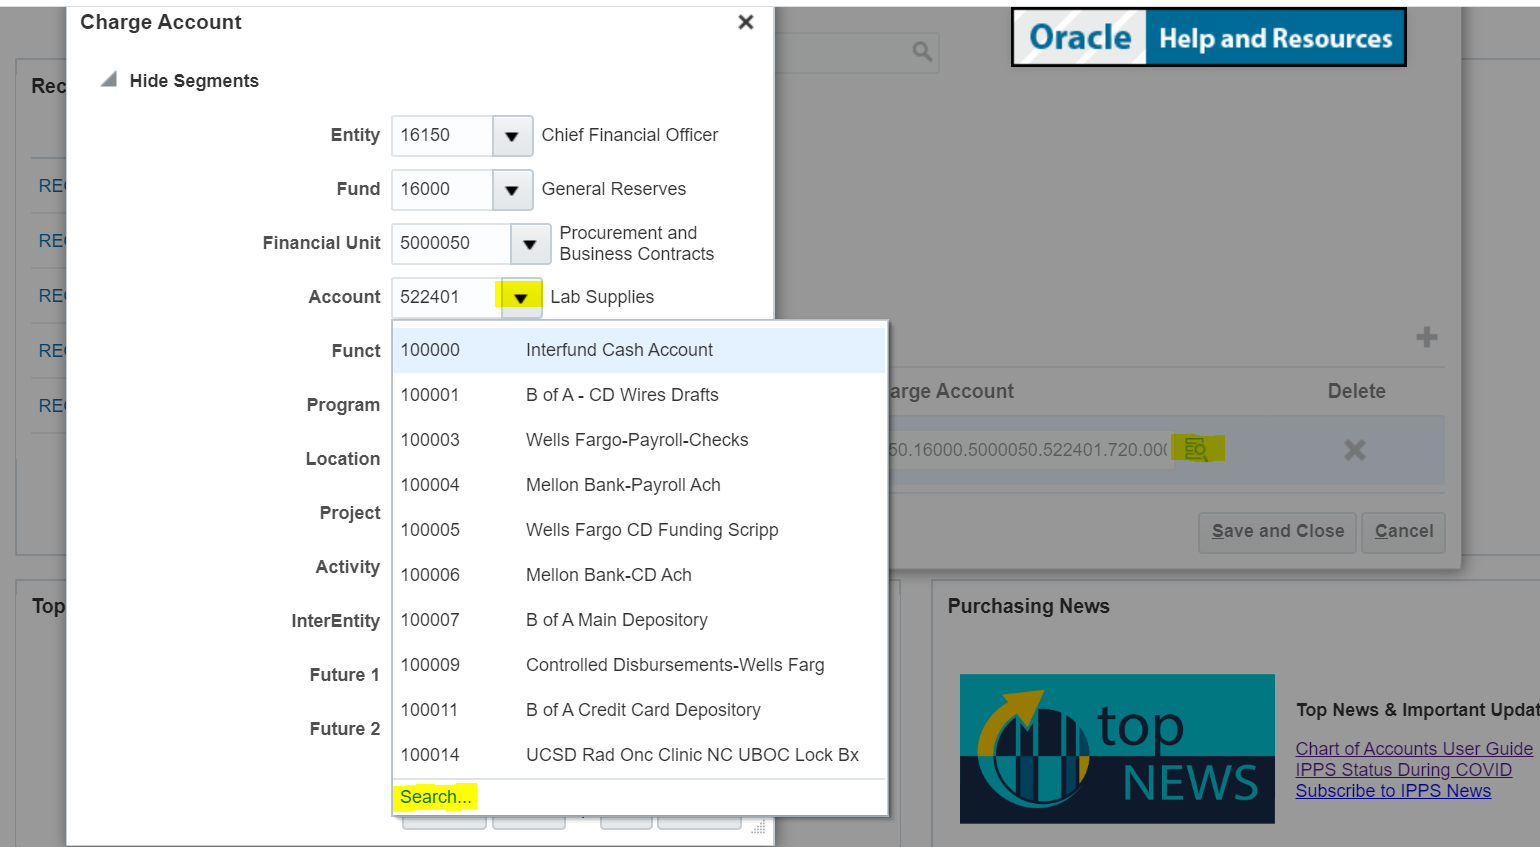The image size is (1540, 847).
Task: Click the Entity input field
Action: (442, 136)
